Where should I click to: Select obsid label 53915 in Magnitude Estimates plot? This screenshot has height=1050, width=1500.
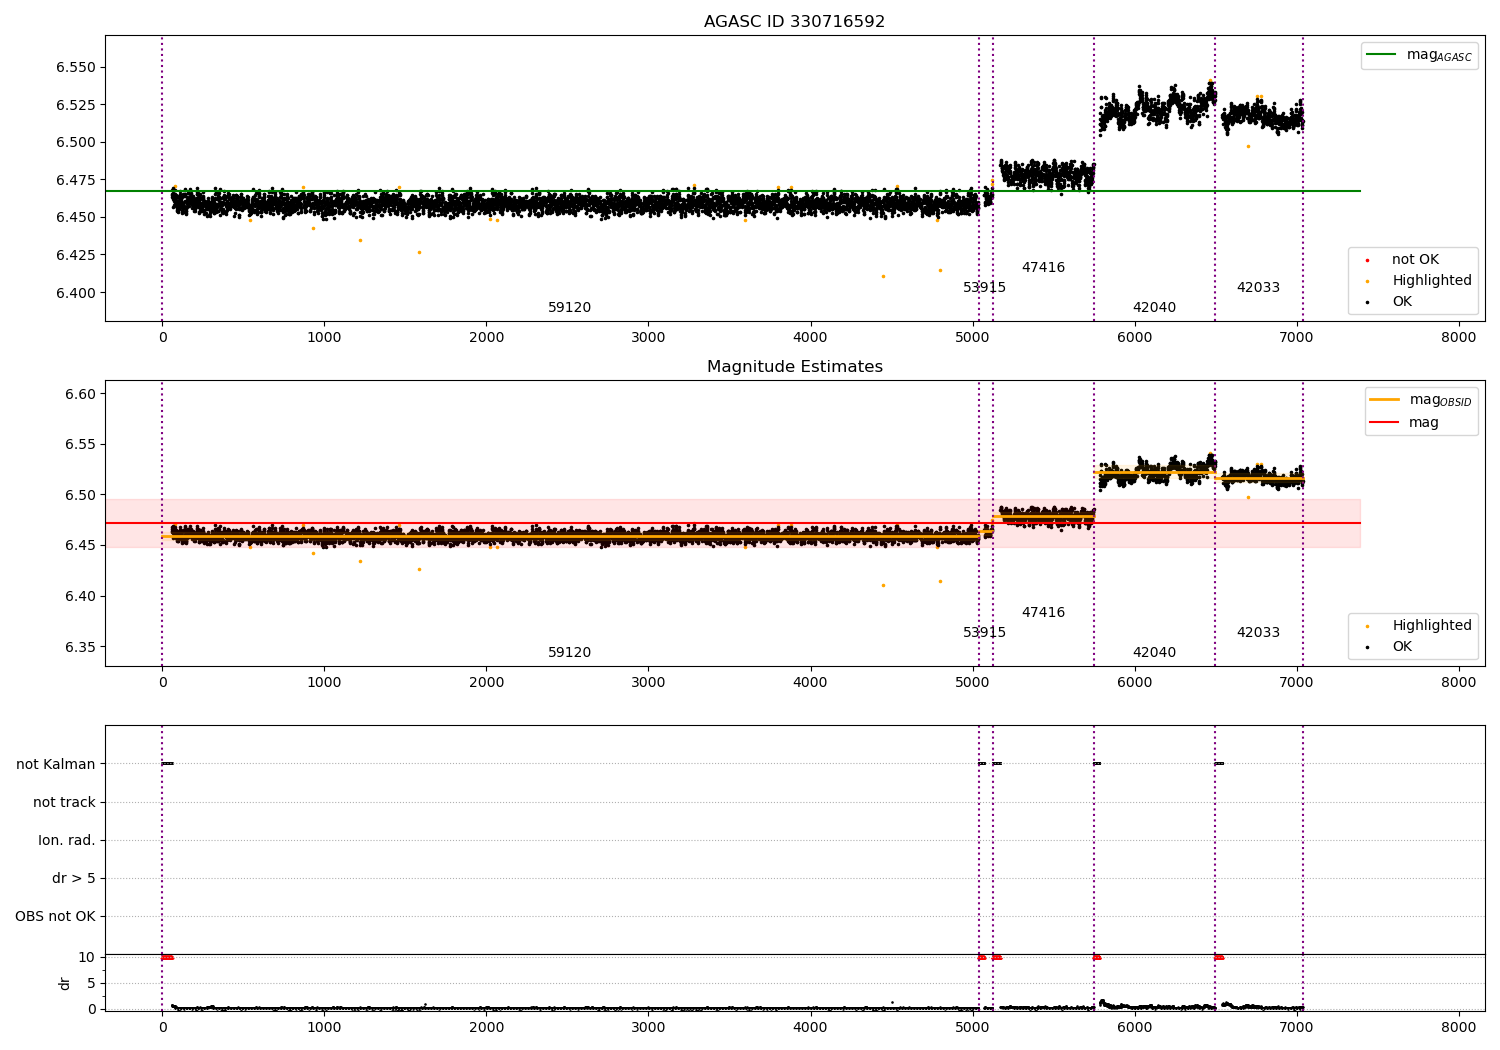pos(984,632)
